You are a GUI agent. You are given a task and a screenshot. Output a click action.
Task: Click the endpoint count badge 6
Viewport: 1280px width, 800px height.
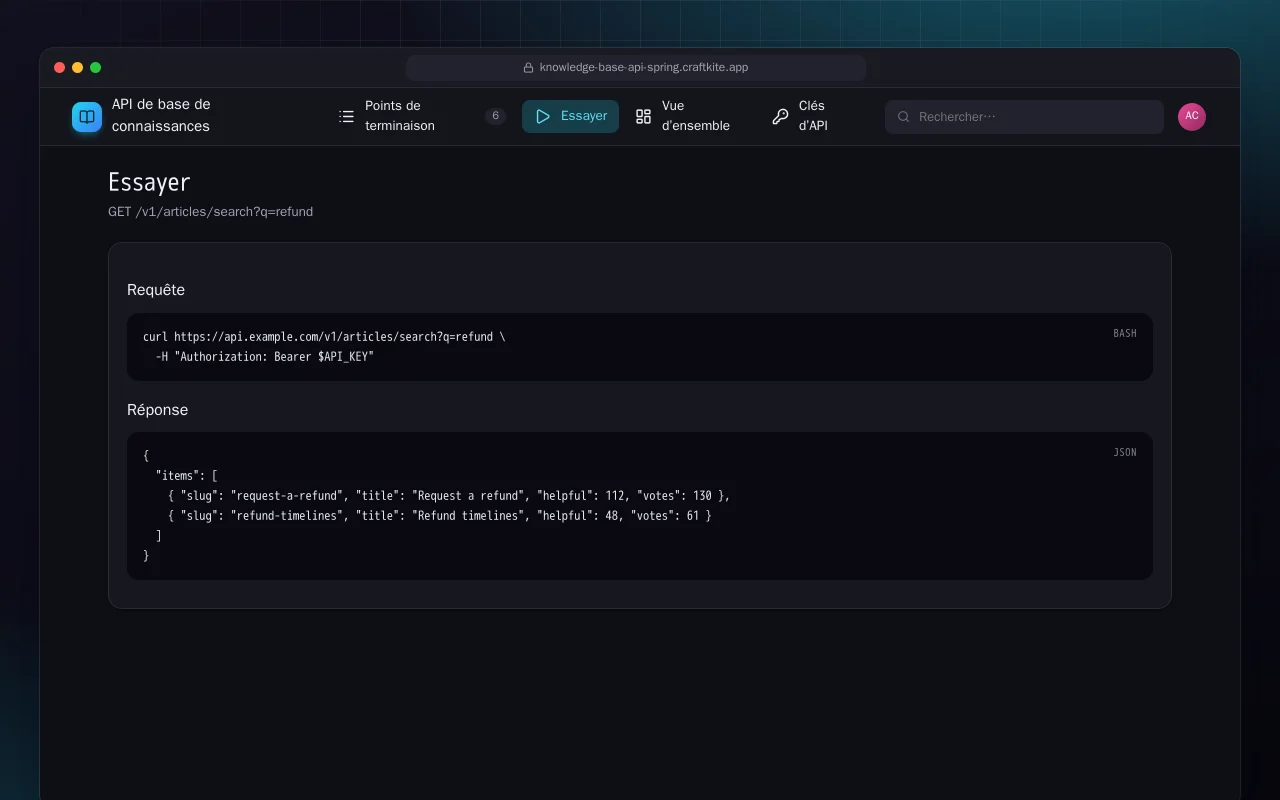tap(495, 116)
